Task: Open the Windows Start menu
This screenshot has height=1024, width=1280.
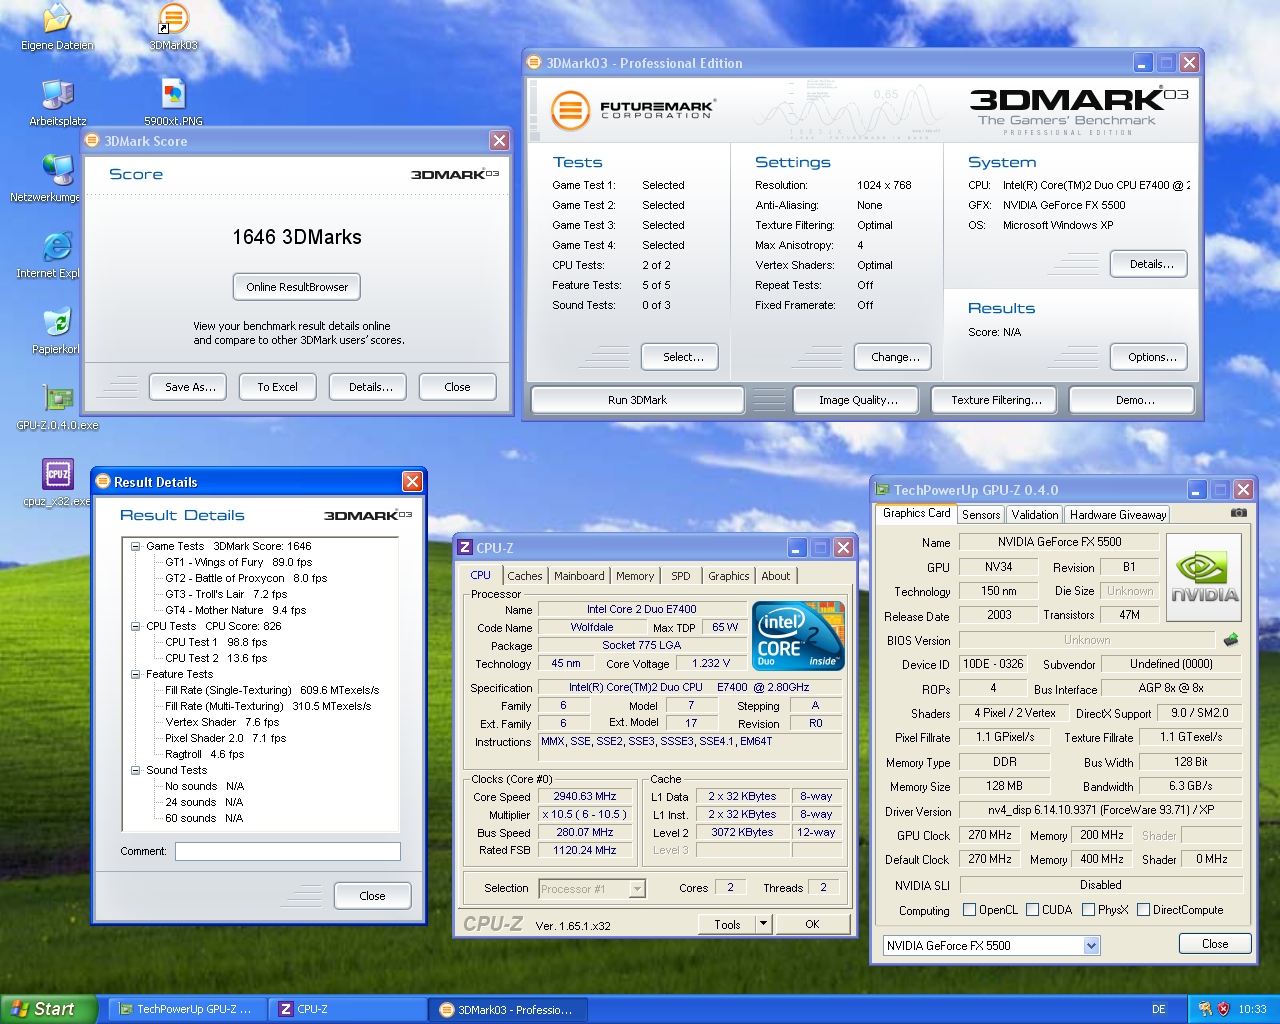Action: click(49, 1009)
